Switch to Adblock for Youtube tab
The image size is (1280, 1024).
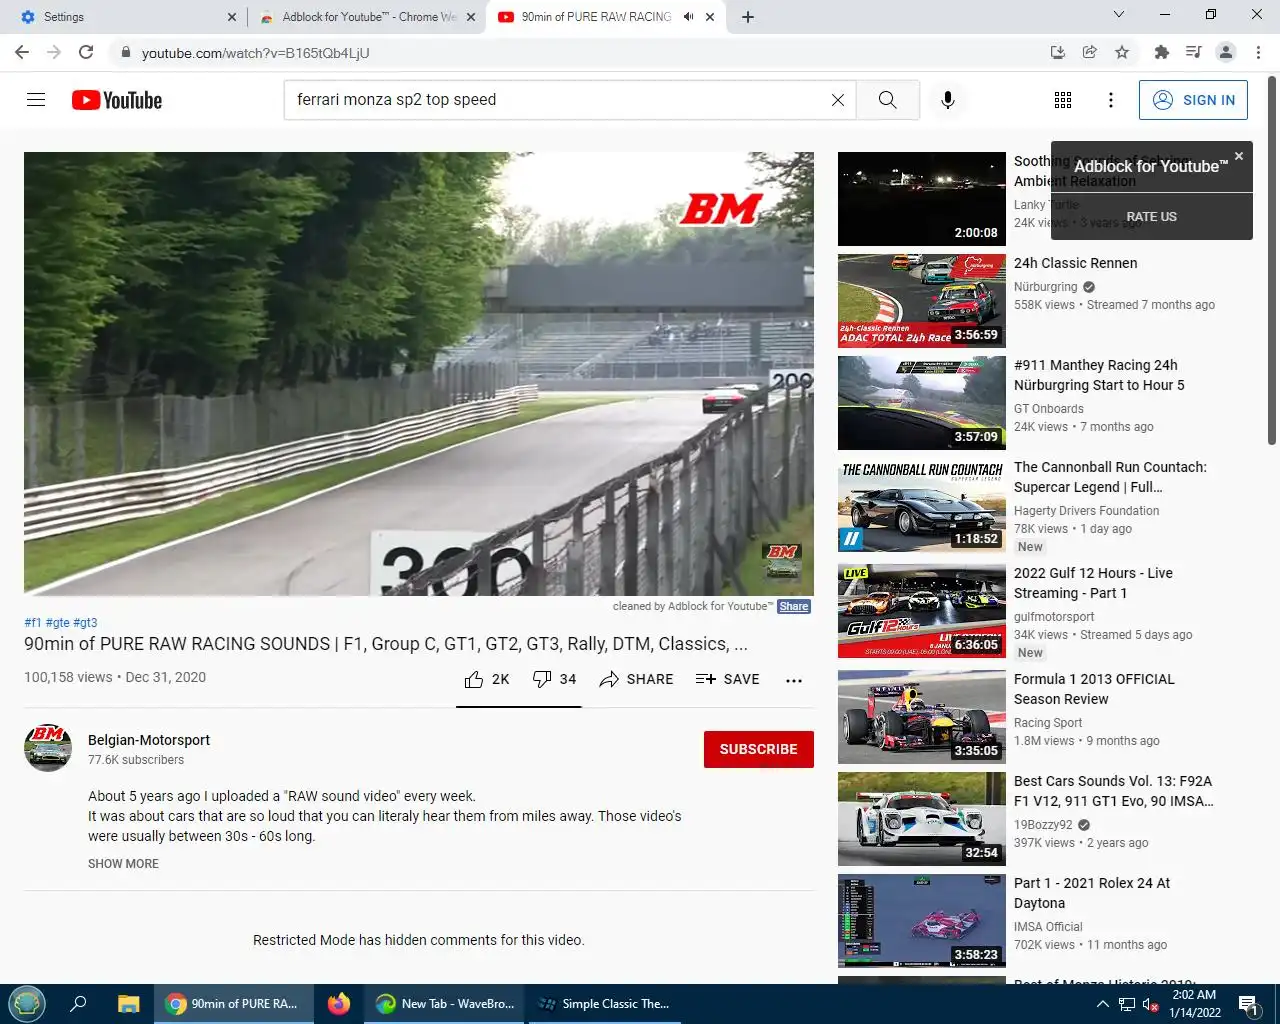(x=368, y=17)
